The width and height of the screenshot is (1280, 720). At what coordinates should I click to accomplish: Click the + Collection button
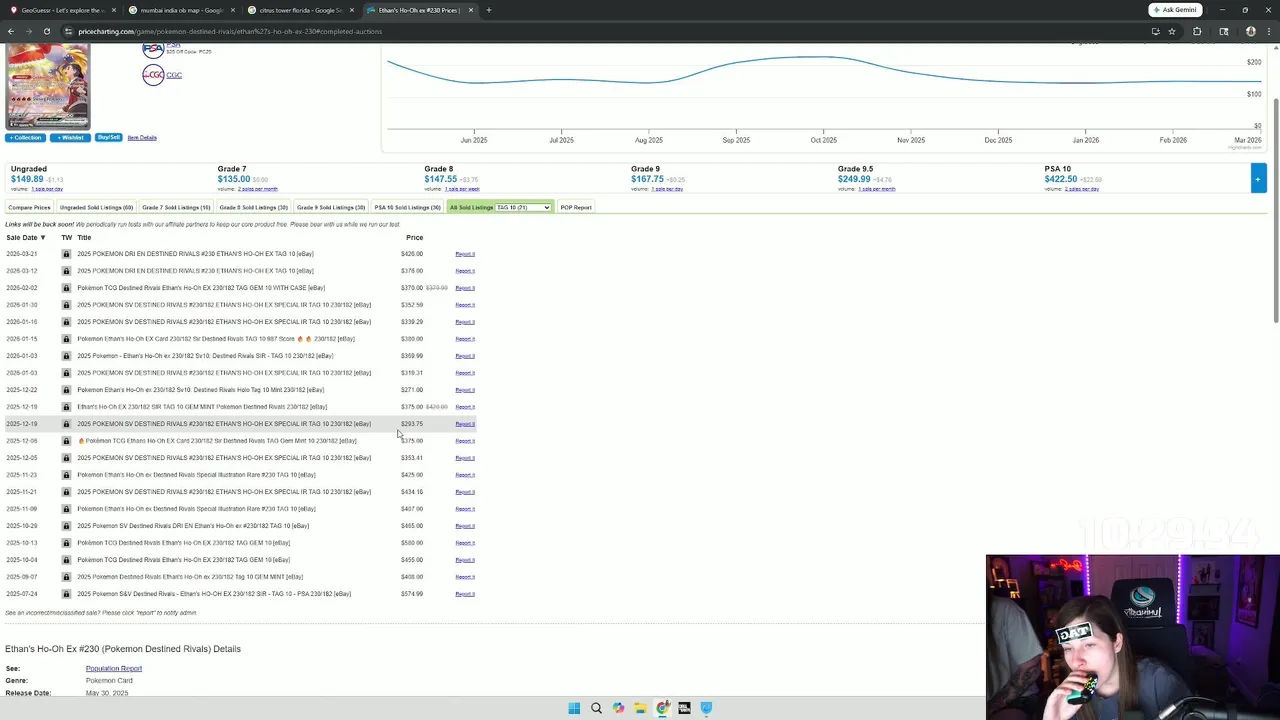[x=26, y=138]
